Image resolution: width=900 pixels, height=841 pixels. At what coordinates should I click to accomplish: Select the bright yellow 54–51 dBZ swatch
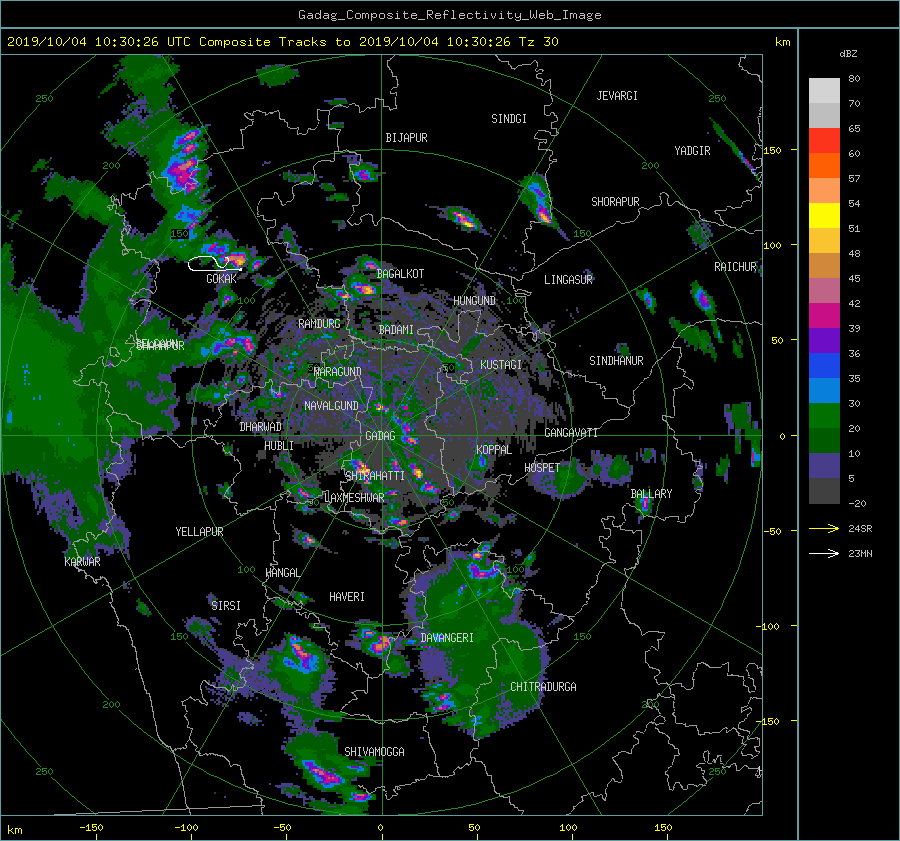pyautogui.click(x=824, y=216)
